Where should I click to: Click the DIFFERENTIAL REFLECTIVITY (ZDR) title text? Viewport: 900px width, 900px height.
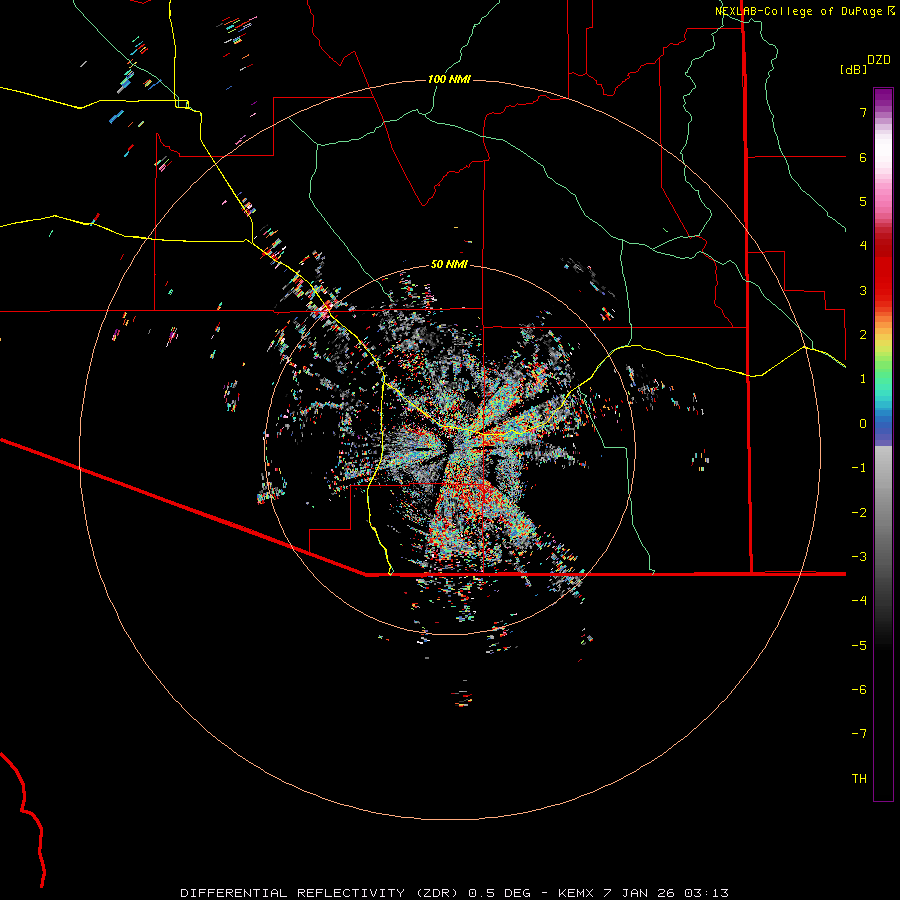(x=319, y=893)
